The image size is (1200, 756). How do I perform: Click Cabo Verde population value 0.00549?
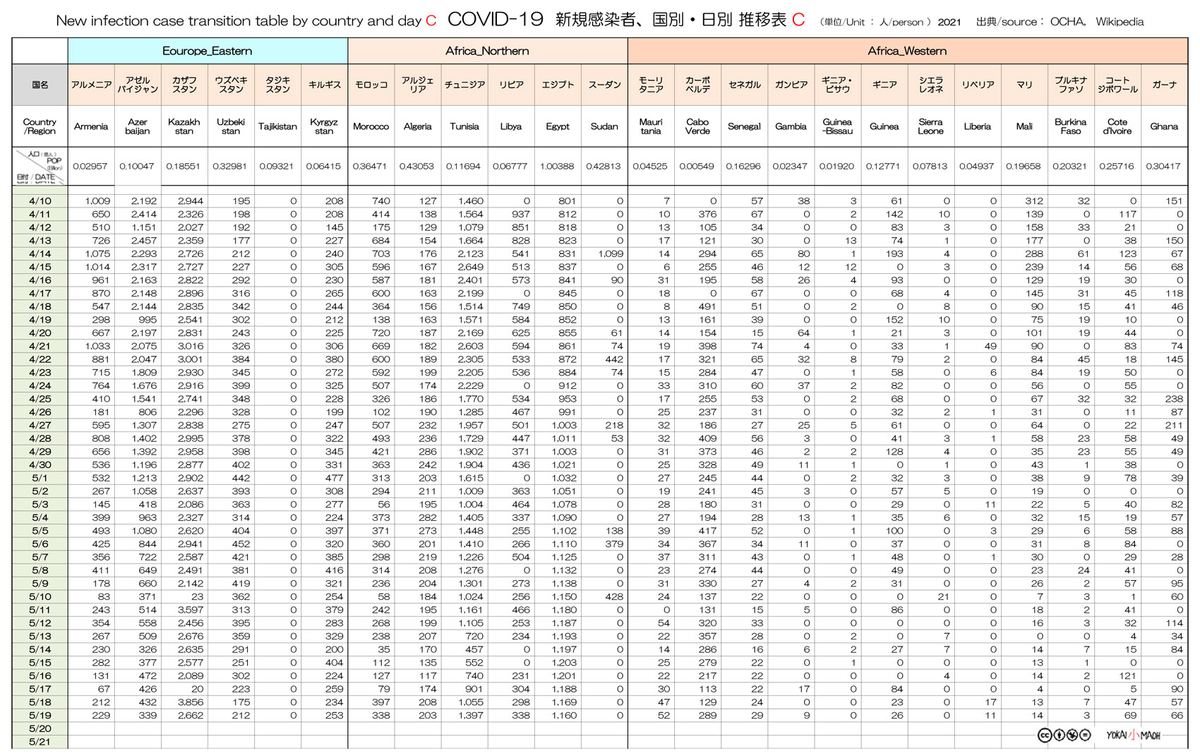697,165
